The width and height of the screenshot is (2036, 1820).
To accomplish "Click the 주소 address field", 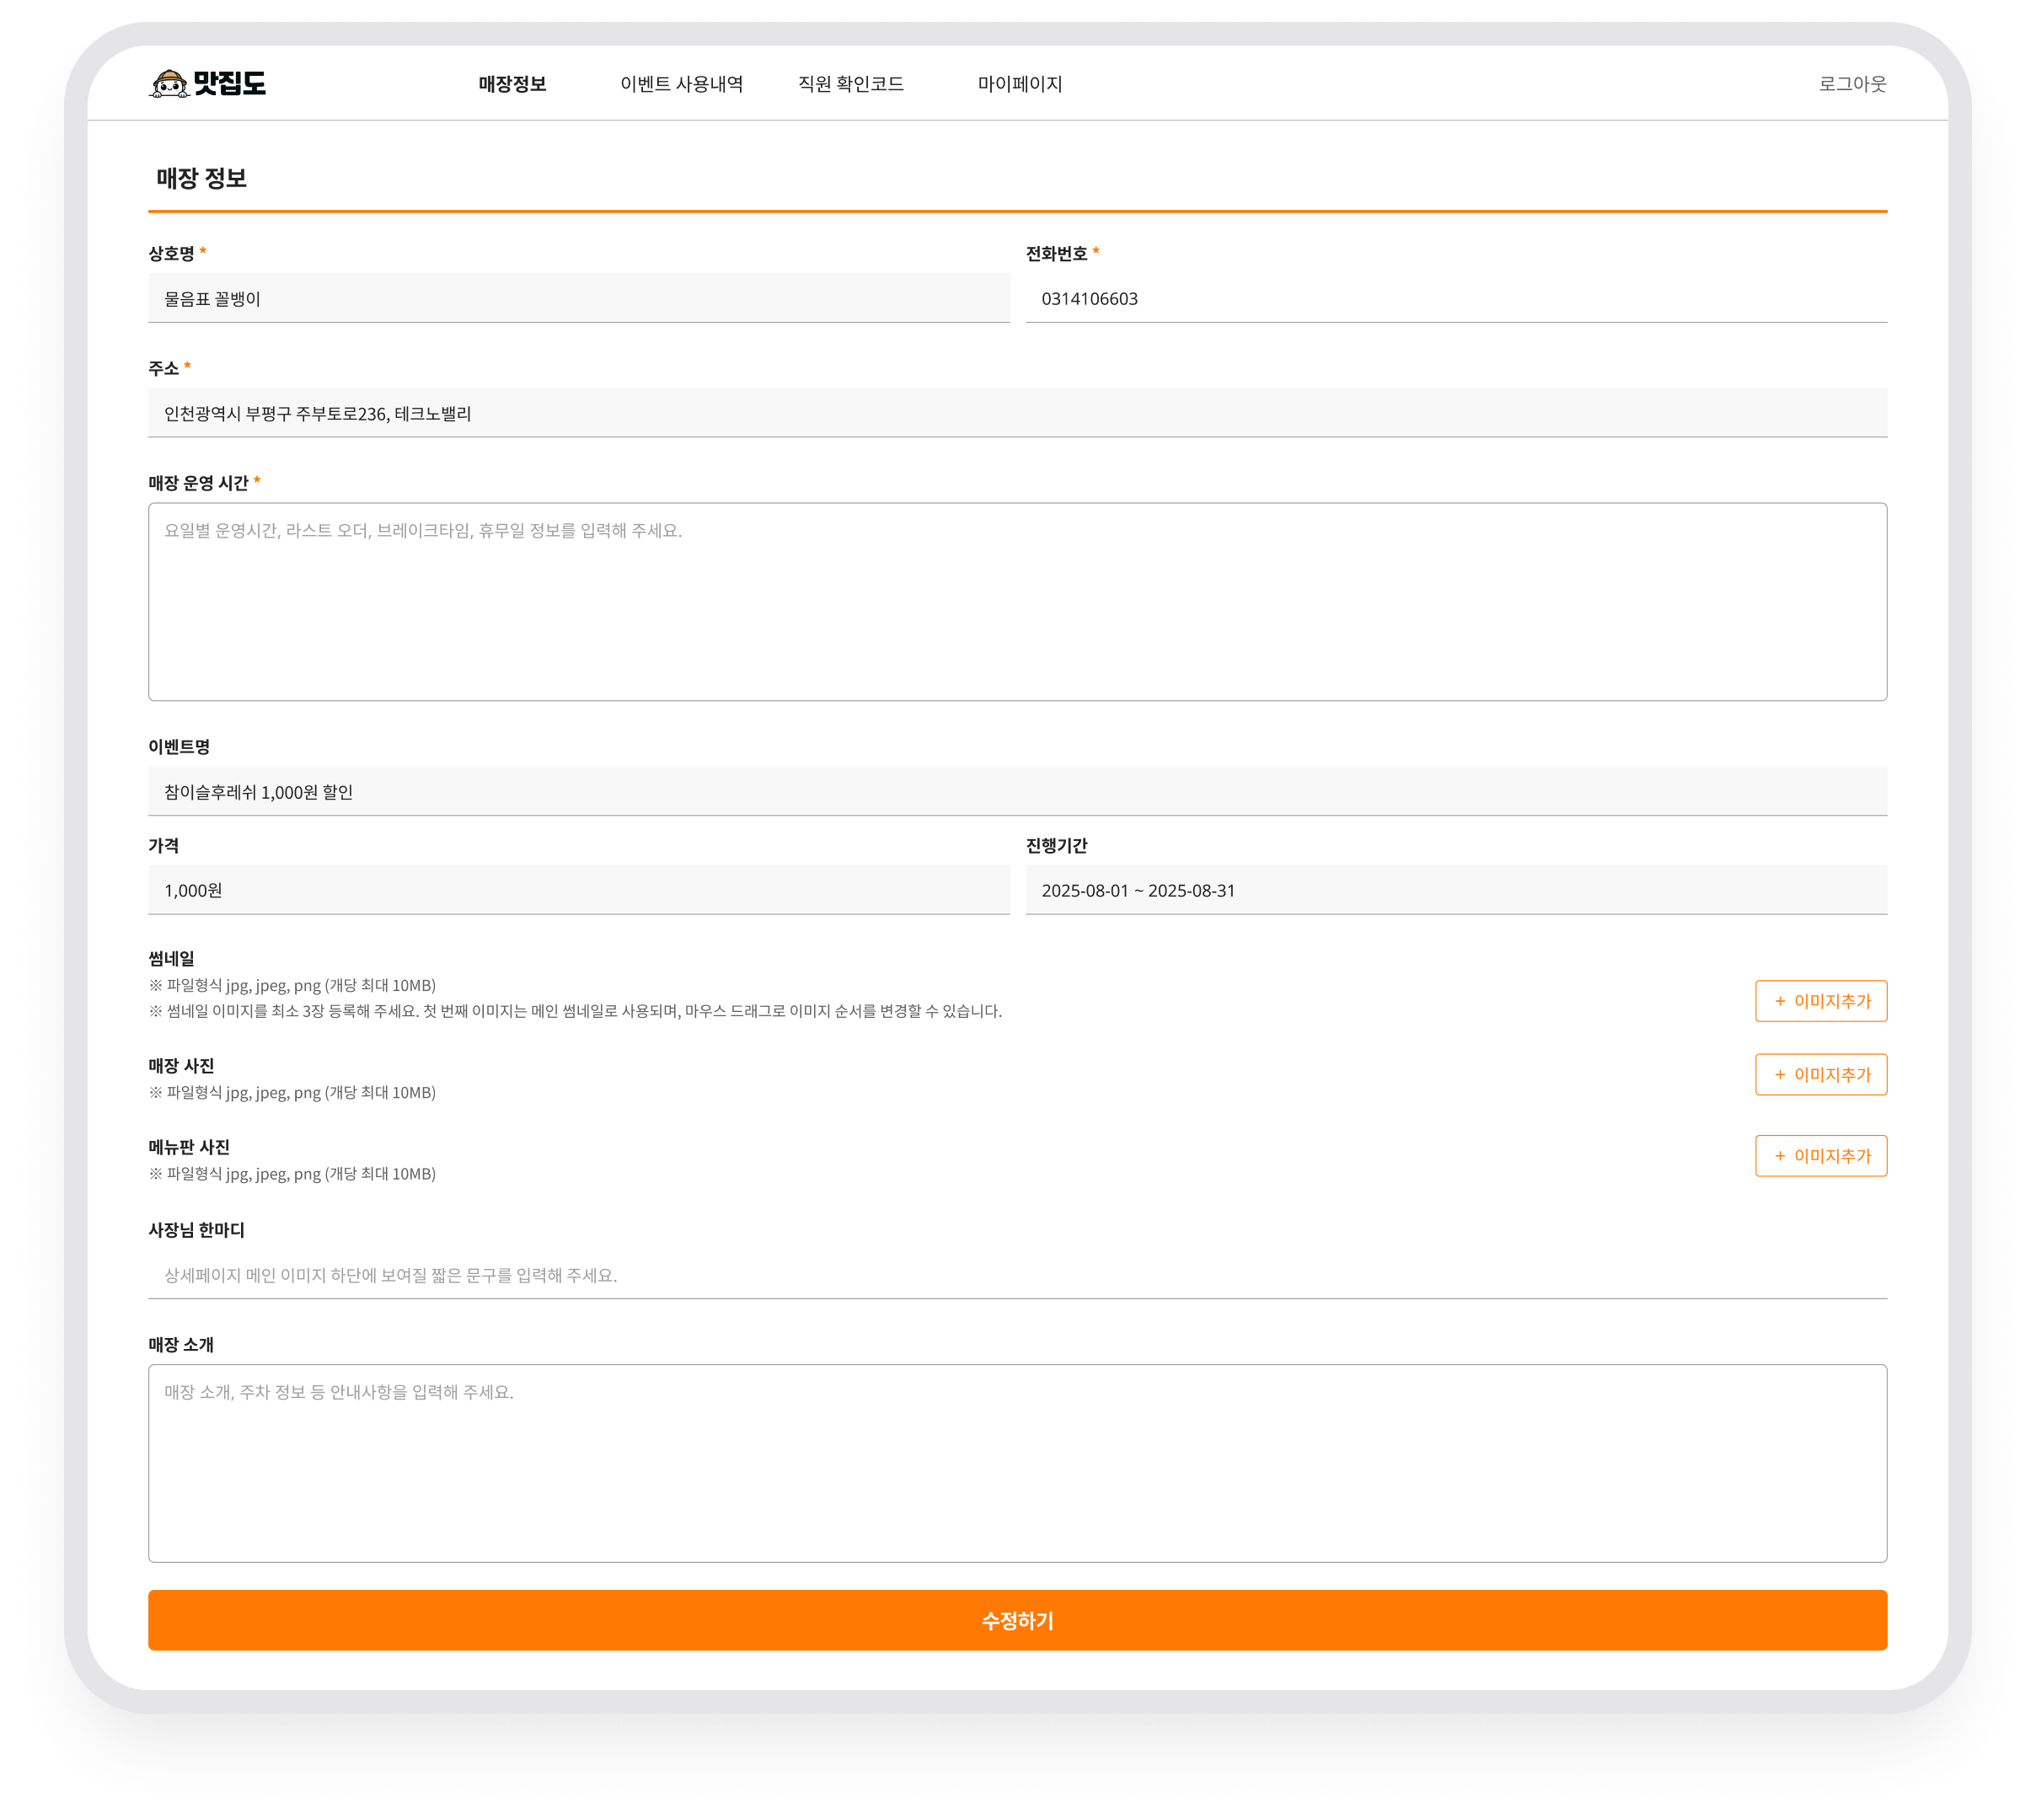I will tap(1018, 413).
